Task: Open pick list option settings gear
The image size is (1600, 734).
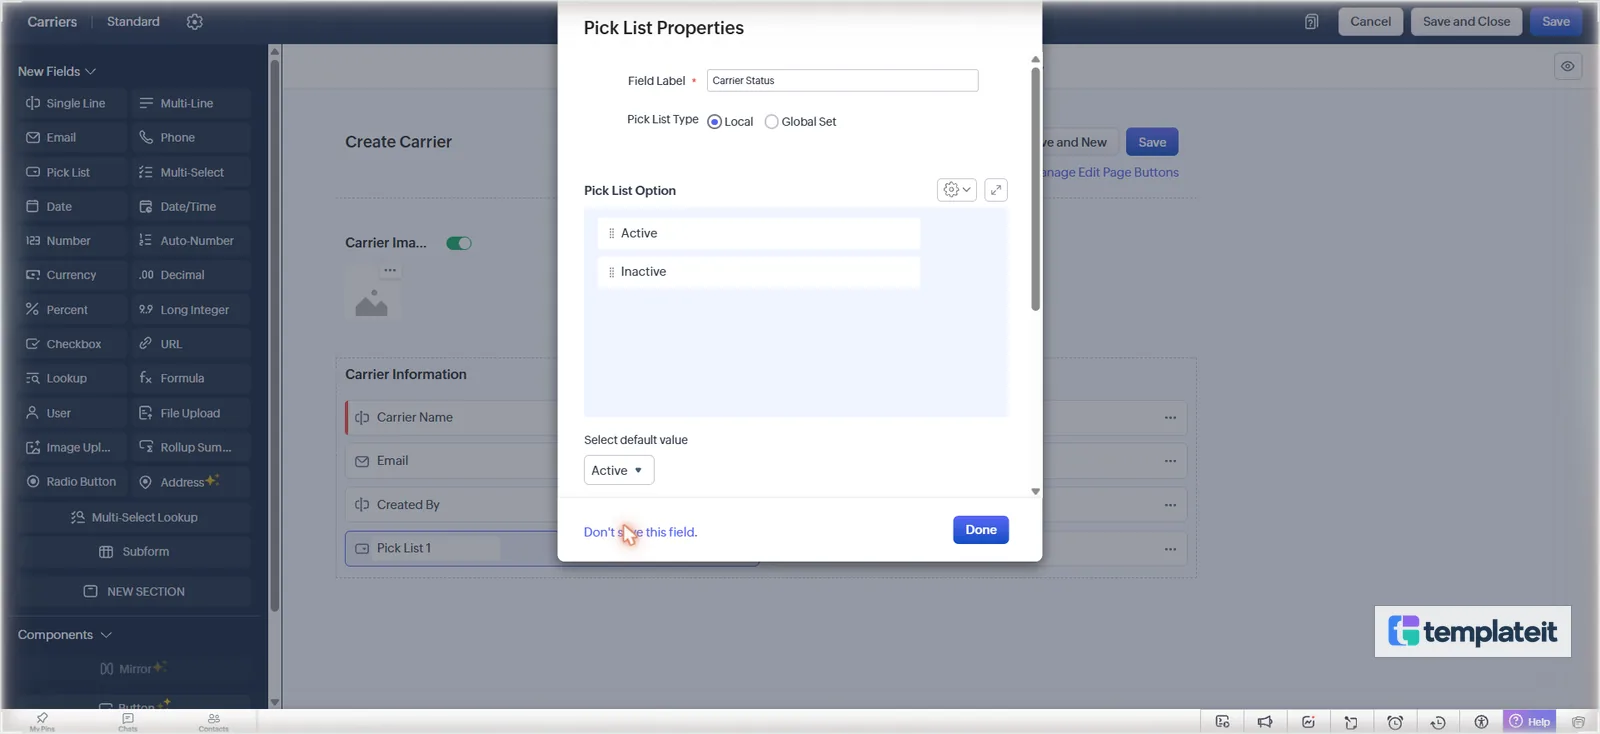Action: pyautogui.click(x=956, y=189)
